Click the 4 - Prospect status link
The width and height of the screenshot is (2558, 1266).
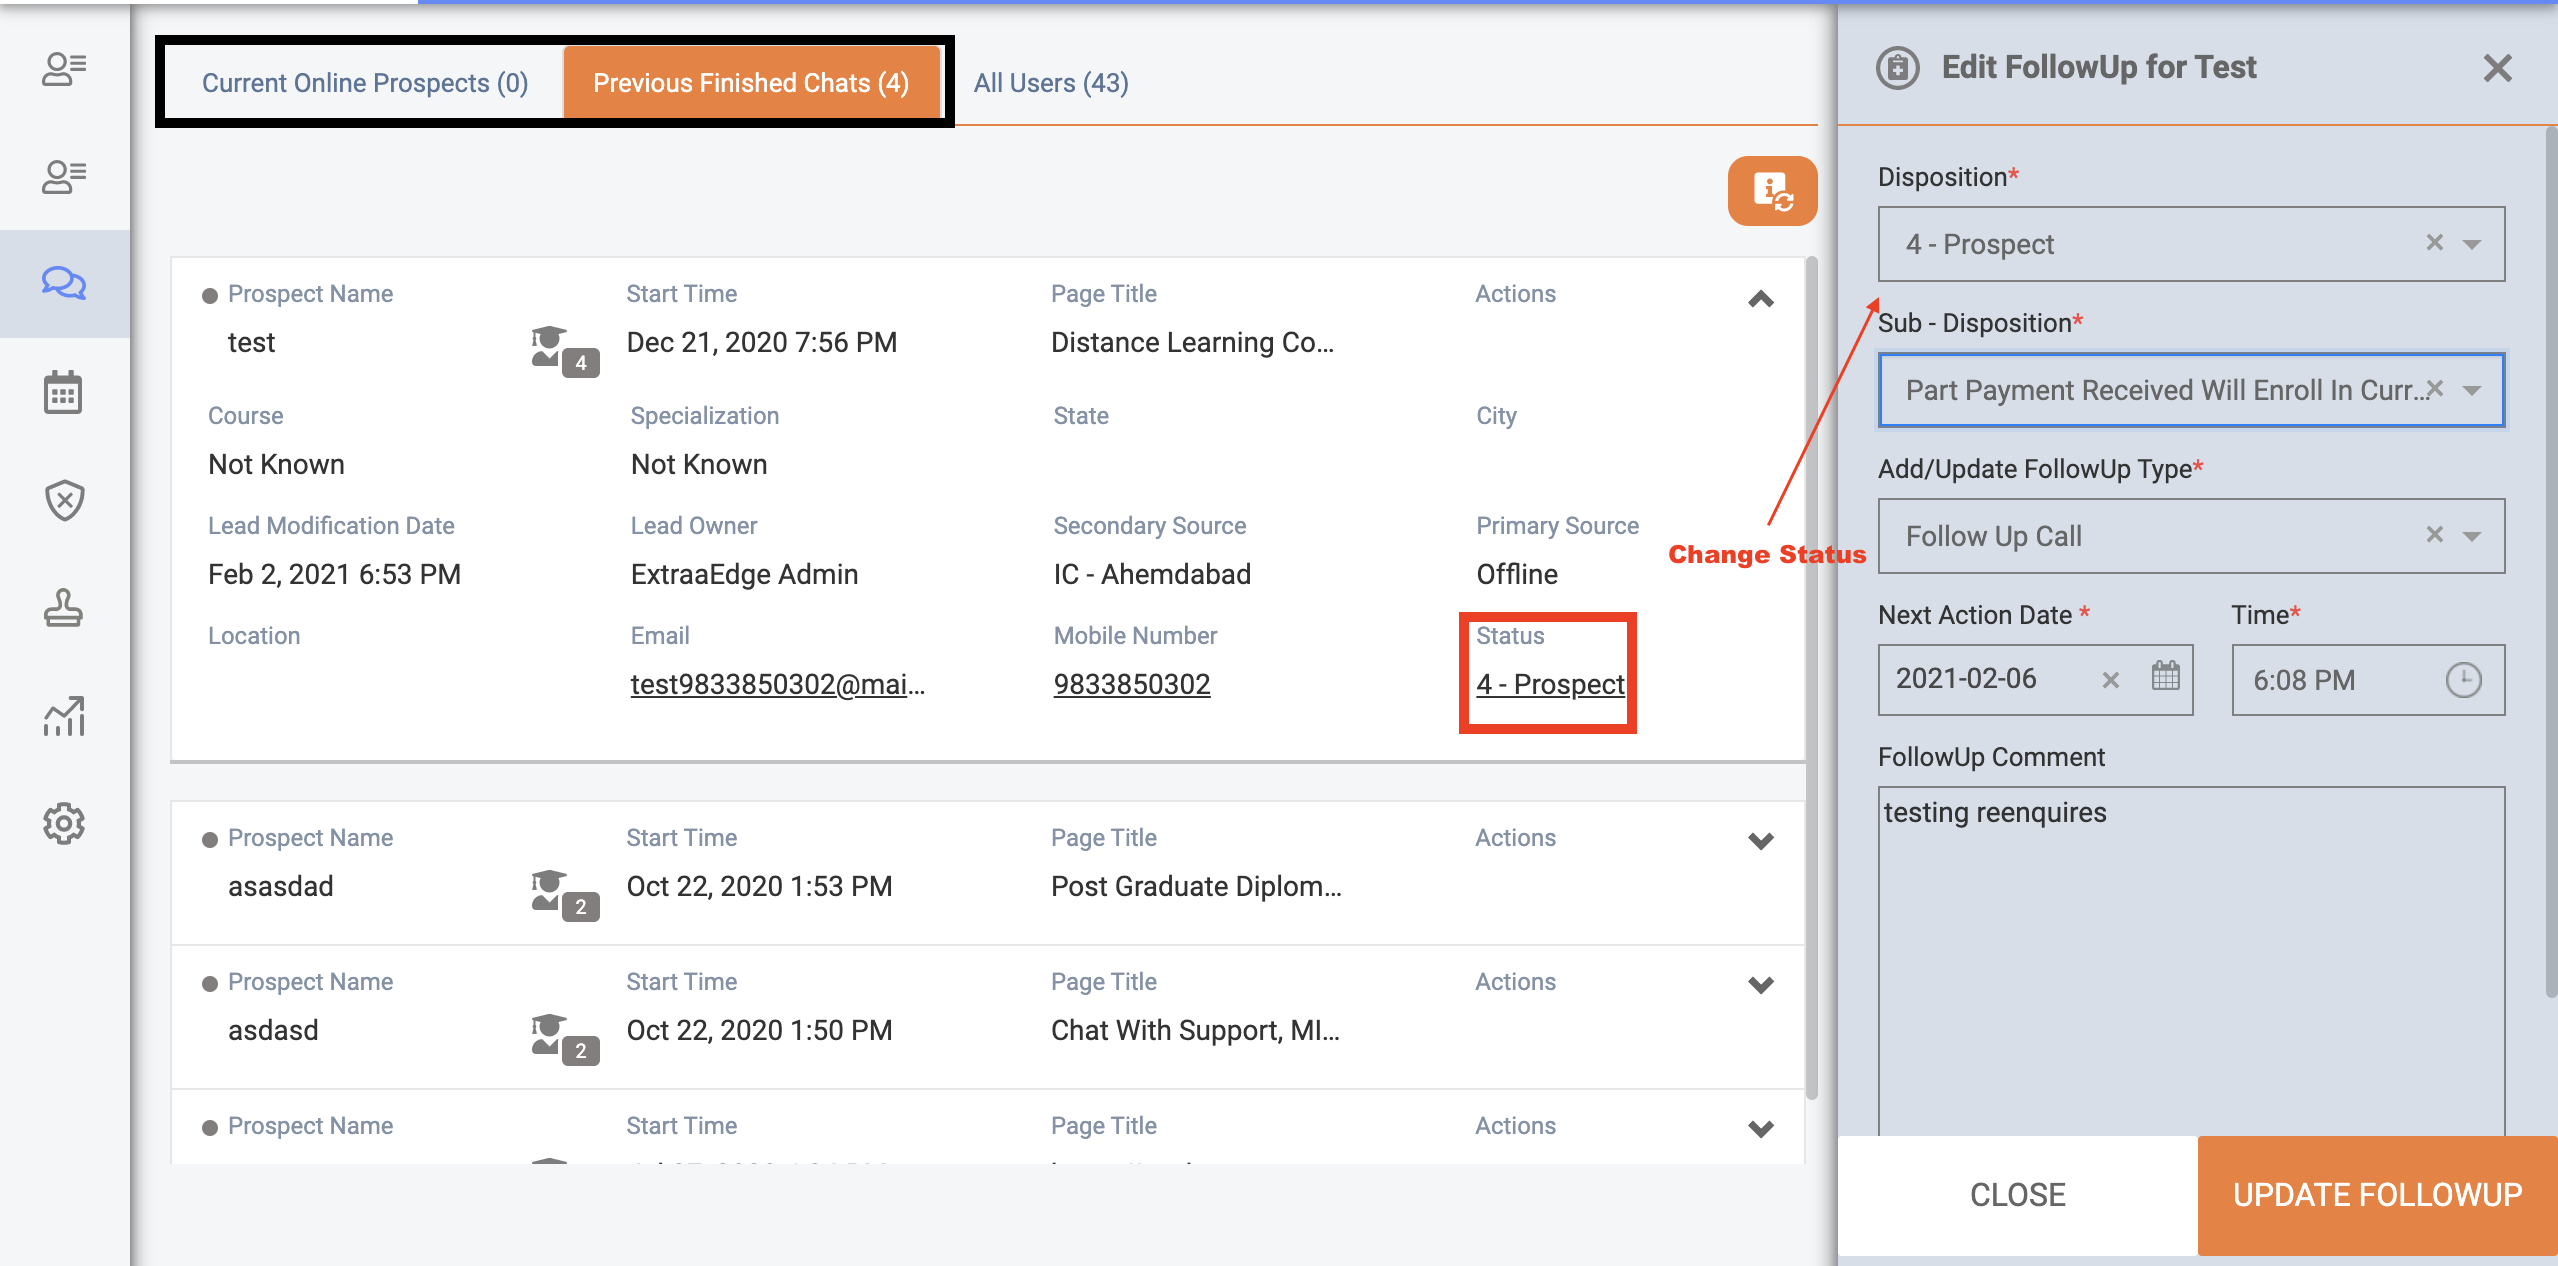pos(1550,684)
